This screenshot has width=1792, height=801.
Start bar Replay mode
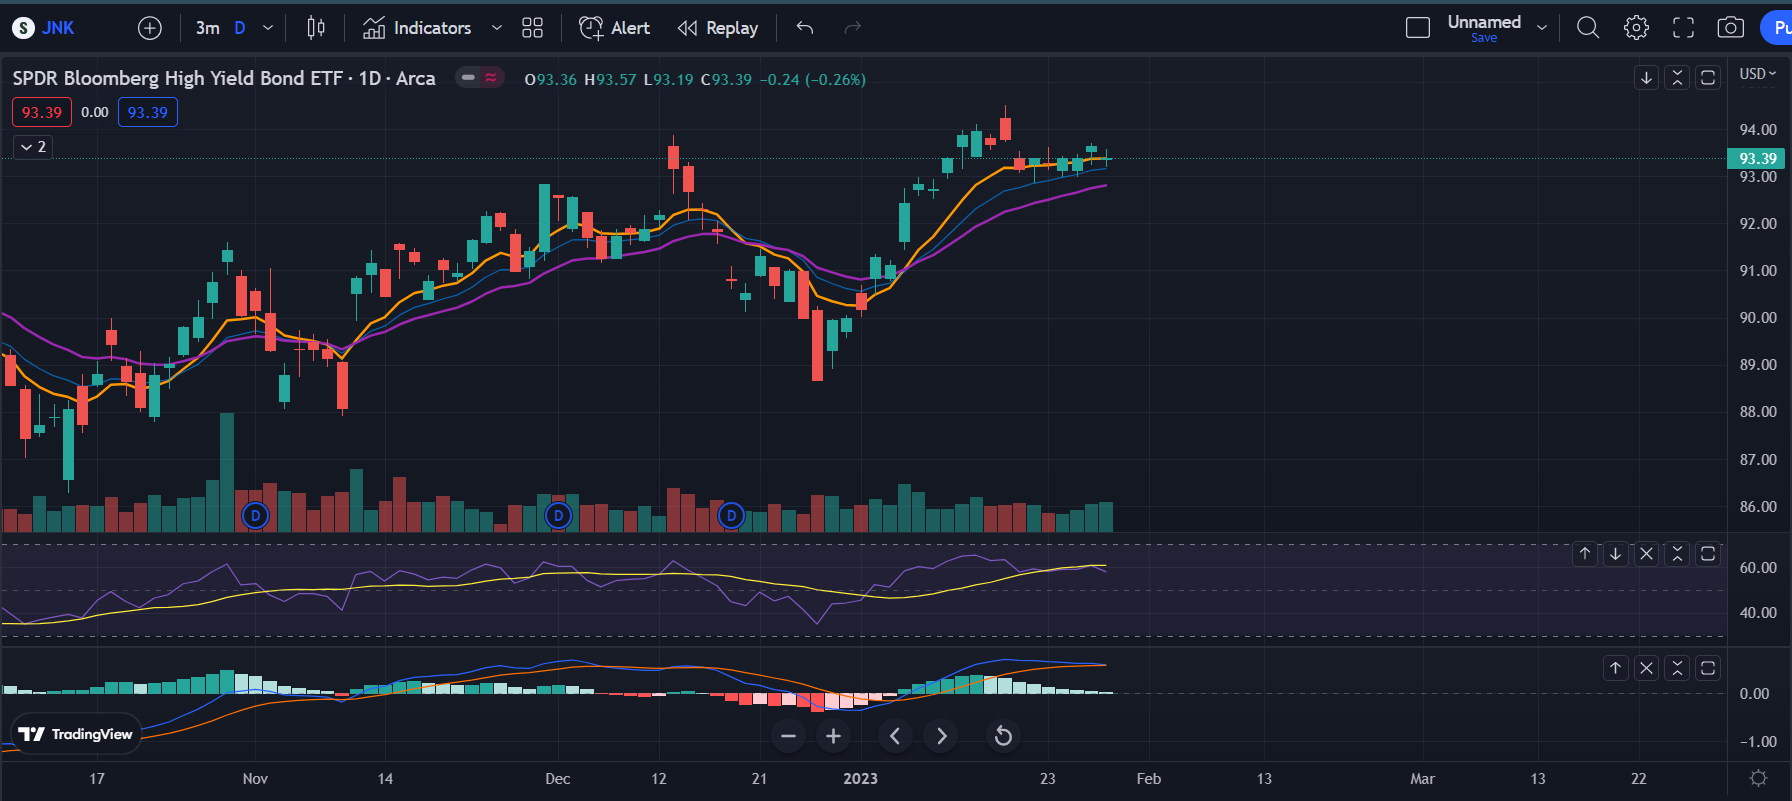pyautogui.click(x=718, y=28)
